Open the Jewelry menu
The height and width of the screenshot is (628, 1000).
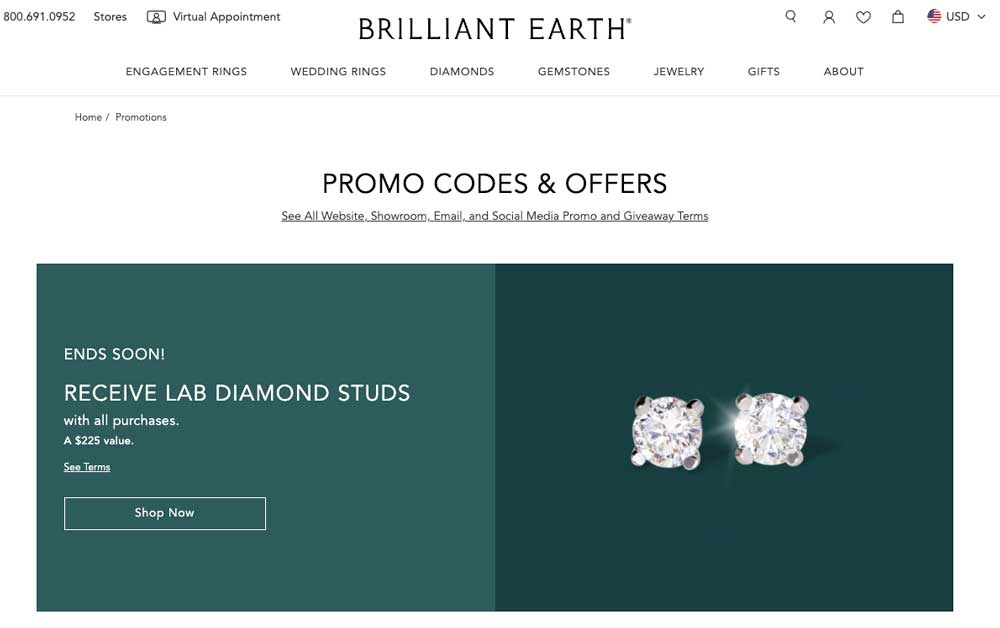tap(679, 72)
